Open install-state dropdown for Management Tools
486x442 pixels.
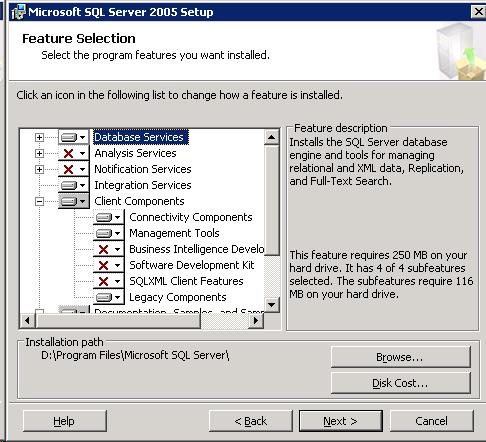tap(109, 233)
